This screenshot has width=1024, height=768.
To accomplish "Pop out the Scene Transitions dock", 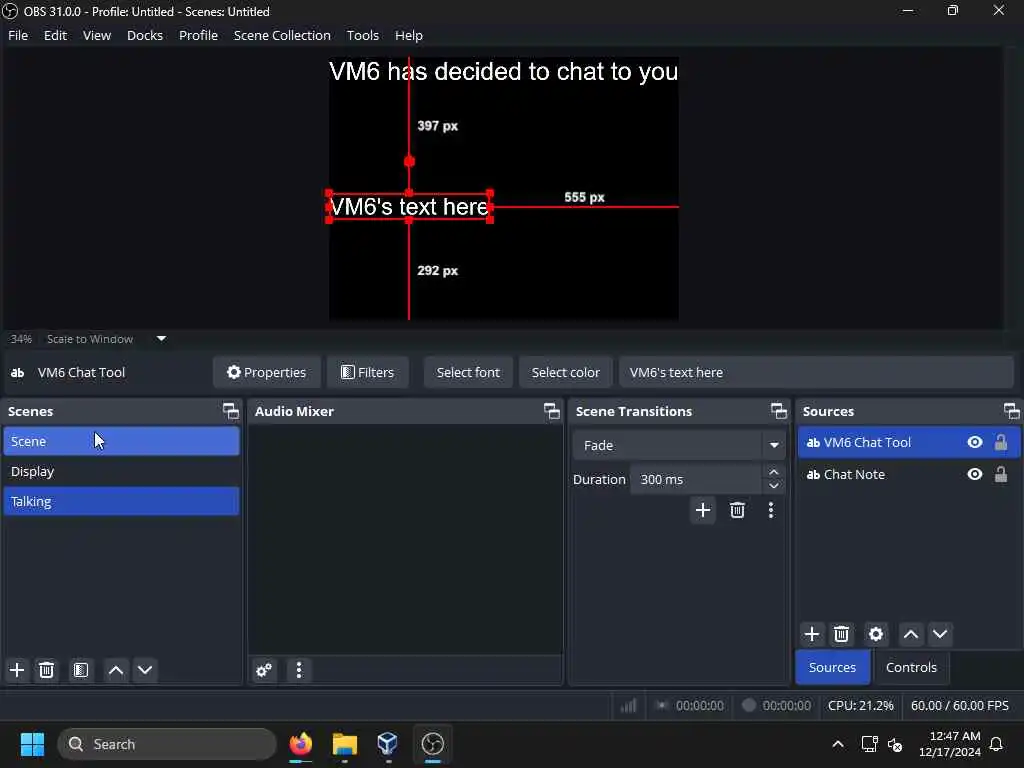I will 778,411.
